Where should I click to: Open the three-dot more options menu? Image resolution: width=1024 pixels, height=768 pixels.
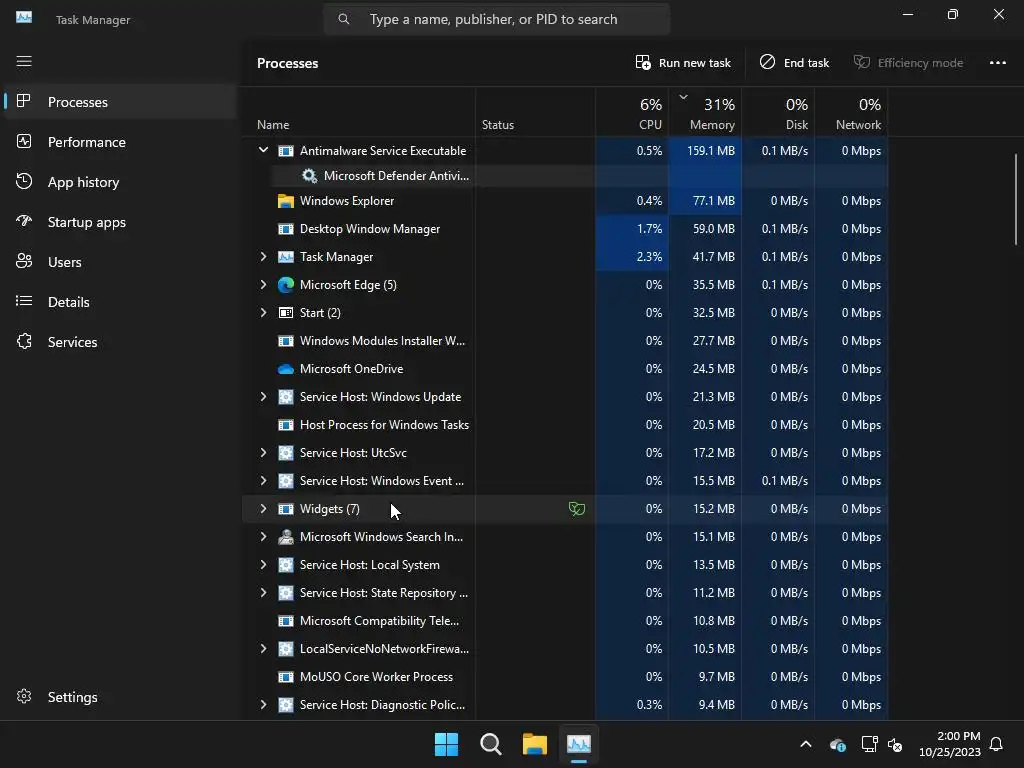coord(997,63)
